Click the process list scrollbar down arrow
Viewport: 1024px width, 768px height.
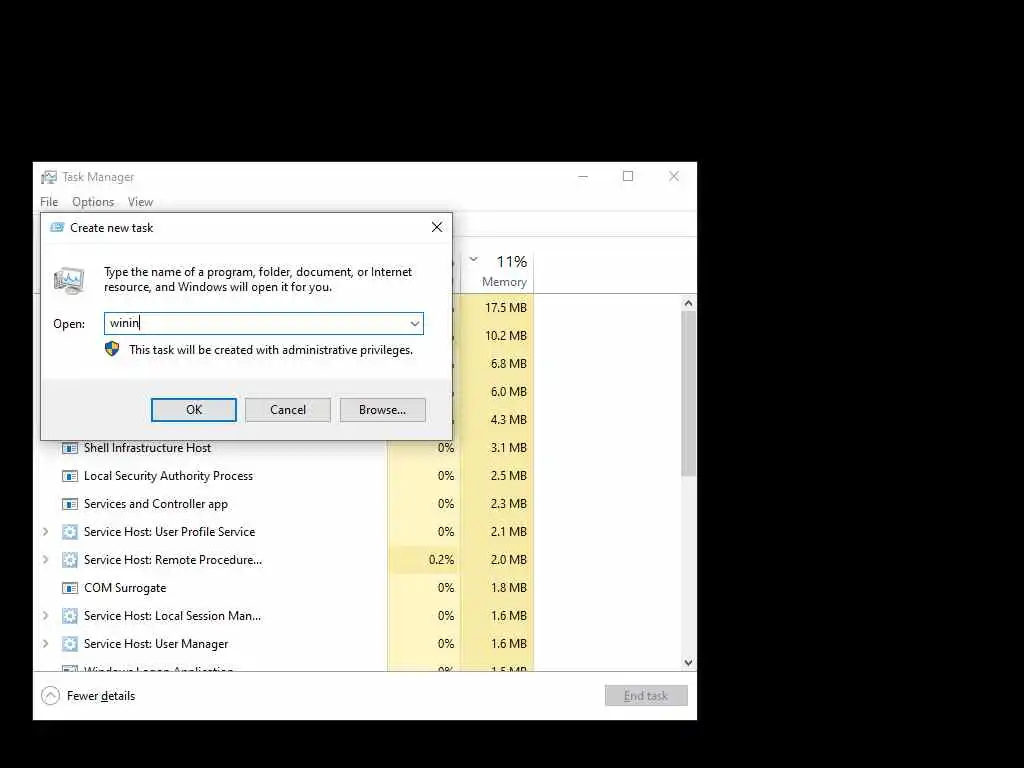(688, 662)
